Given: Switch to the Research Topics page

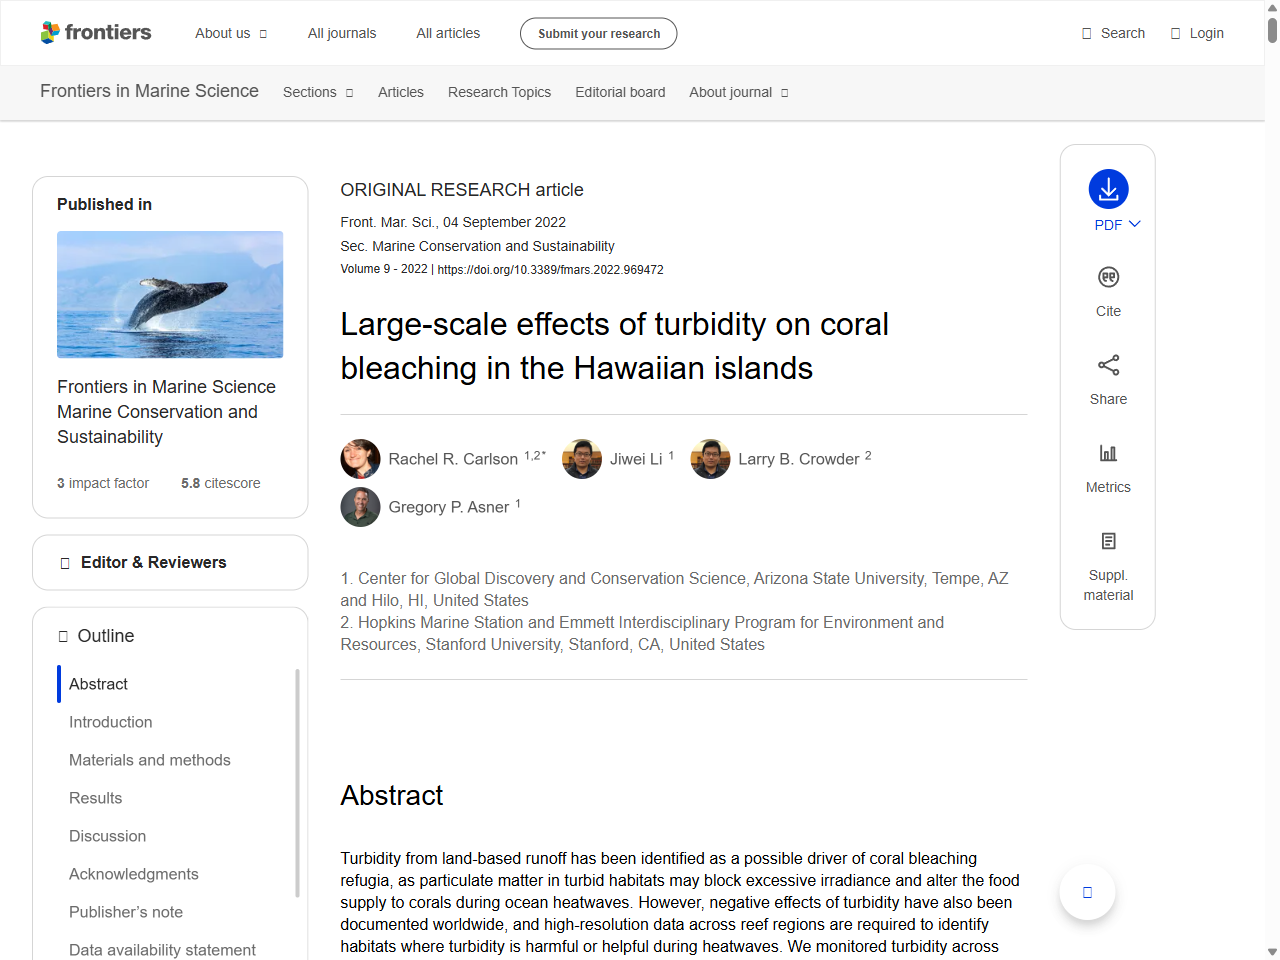Looking at the screenshot, I should [499, 92].
